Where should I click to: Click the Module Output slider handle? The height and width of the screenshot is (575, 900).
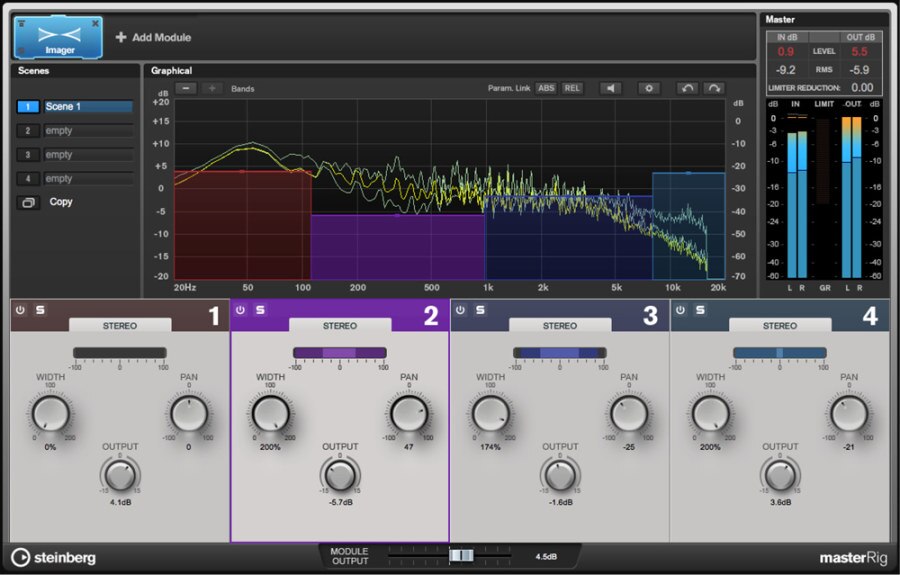461,555
